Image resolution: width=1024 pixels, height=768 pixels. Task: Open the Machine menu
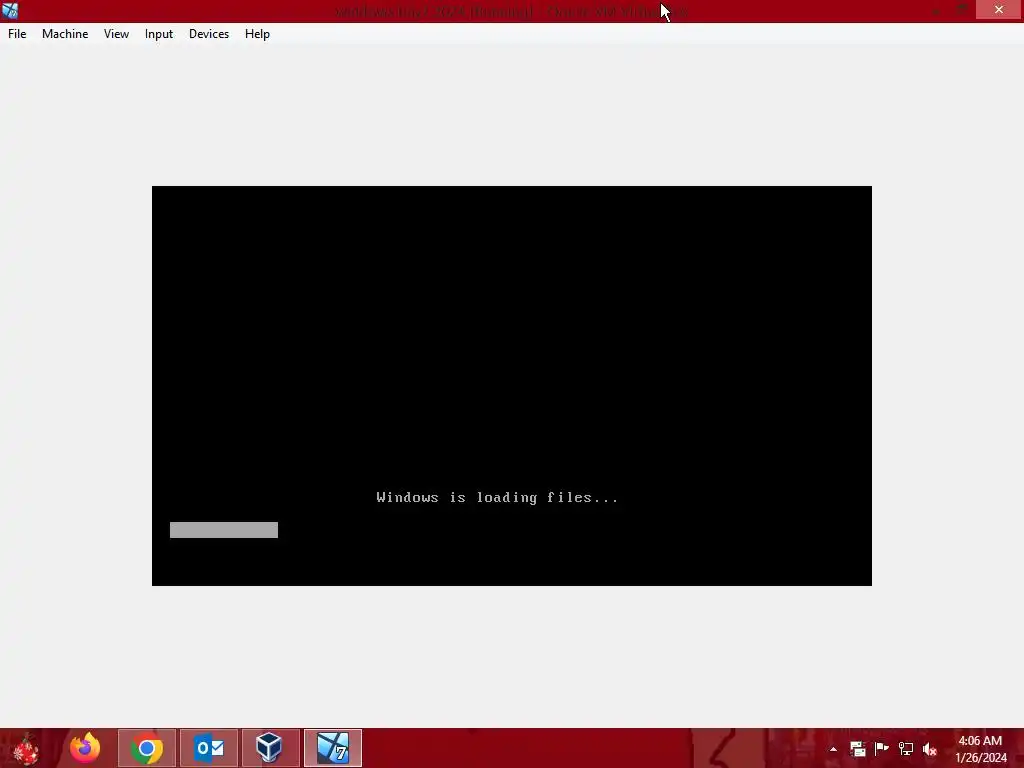tap(65, 34)
